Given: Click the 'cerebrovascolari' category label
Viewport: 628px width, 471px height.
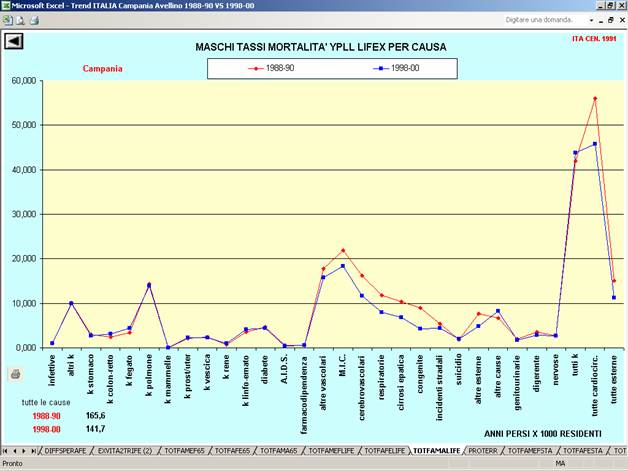Looking at the screenshot, I should pos(362,388).
